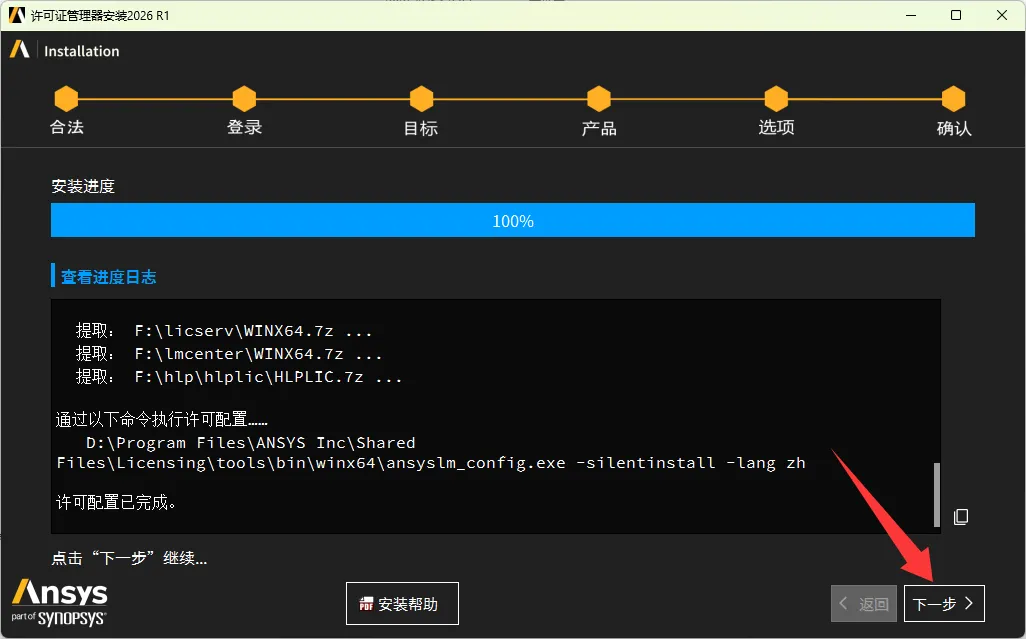Click the 目标 step hexagon
This screenshot has width=1026, height=639.
pos(421,99)
